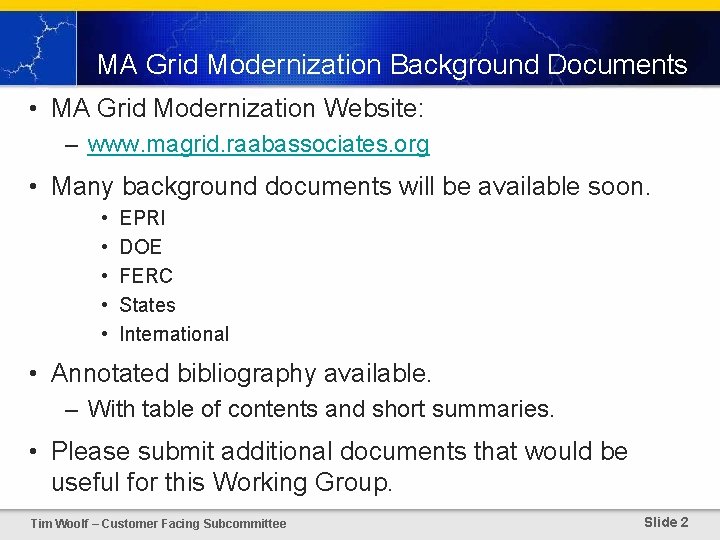This screenshot has height=540, width=720.
Task: Click the 'Slide 2' number label
Action: (x=666, y=522)
